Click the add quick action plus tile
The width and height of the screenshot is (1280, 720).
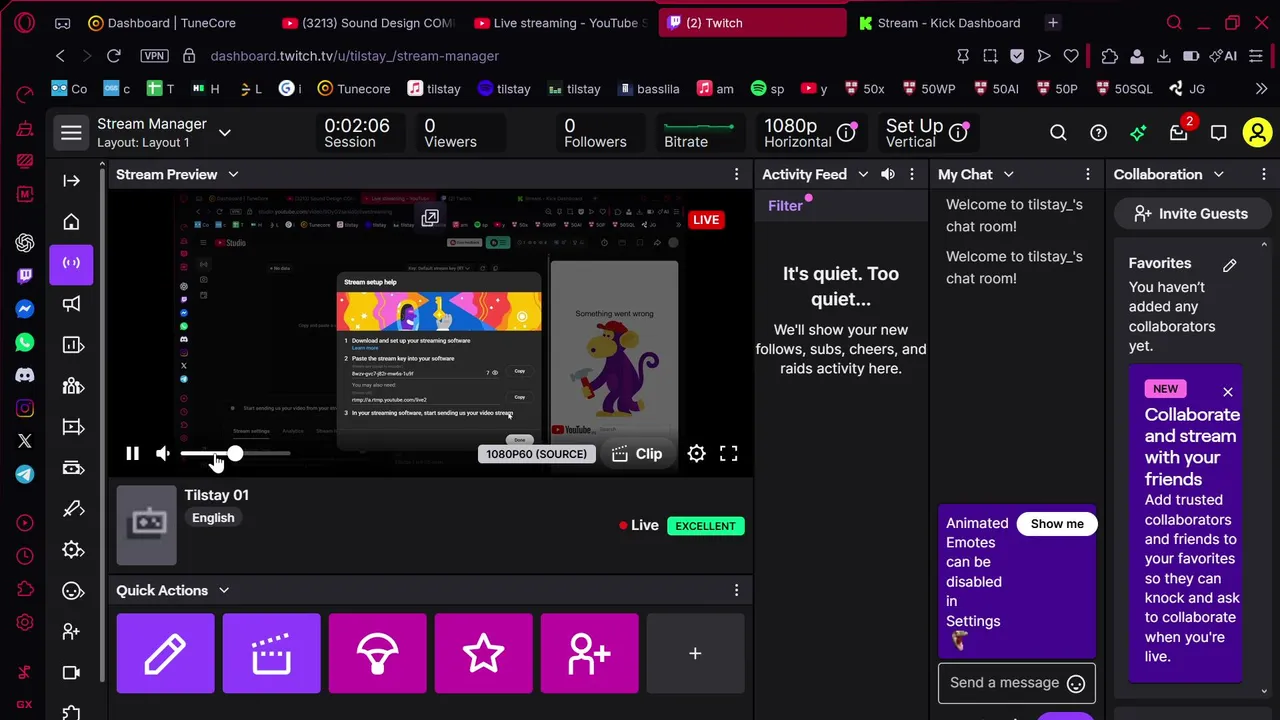pos(695,654)
